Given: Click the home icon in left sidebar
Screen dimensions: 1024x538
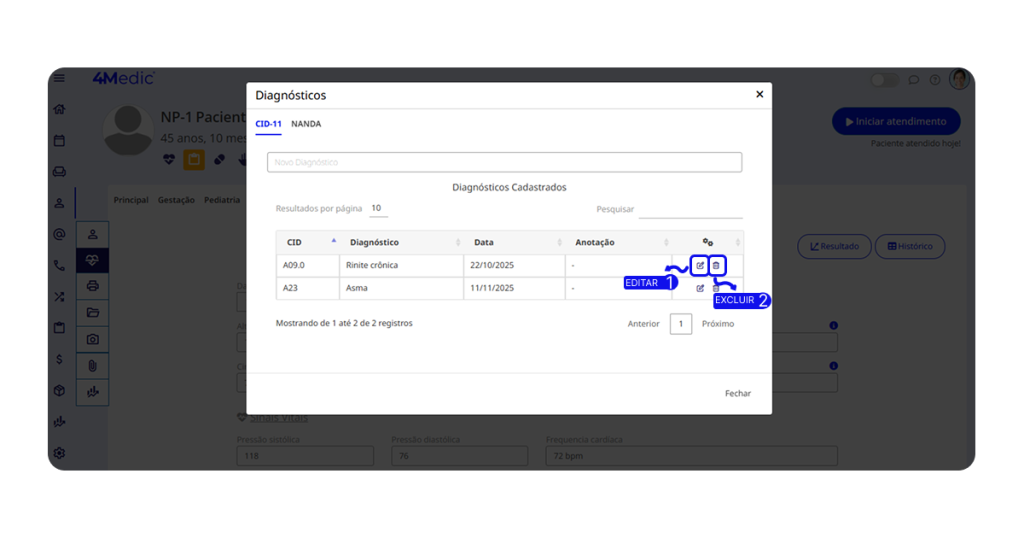Looking at the screenshot, I should (59, 110).
